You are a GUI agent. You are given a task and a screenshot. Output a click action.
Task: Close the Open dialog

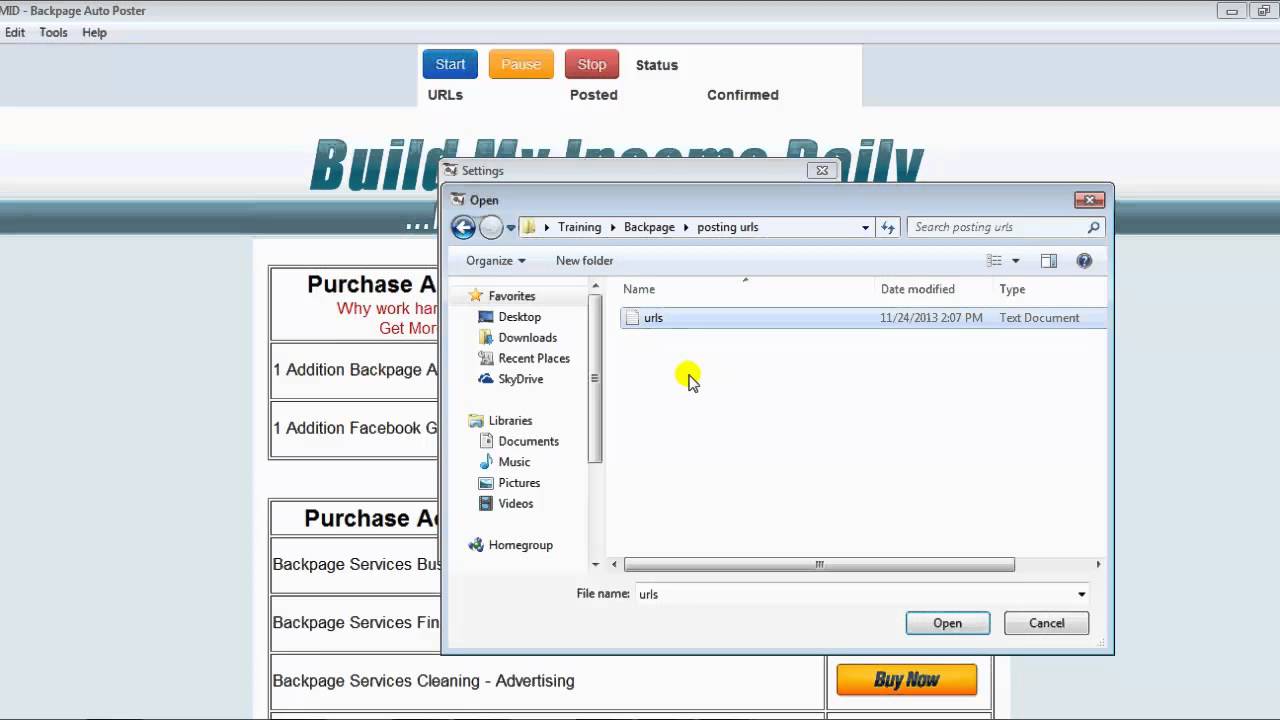(1089, 199)
